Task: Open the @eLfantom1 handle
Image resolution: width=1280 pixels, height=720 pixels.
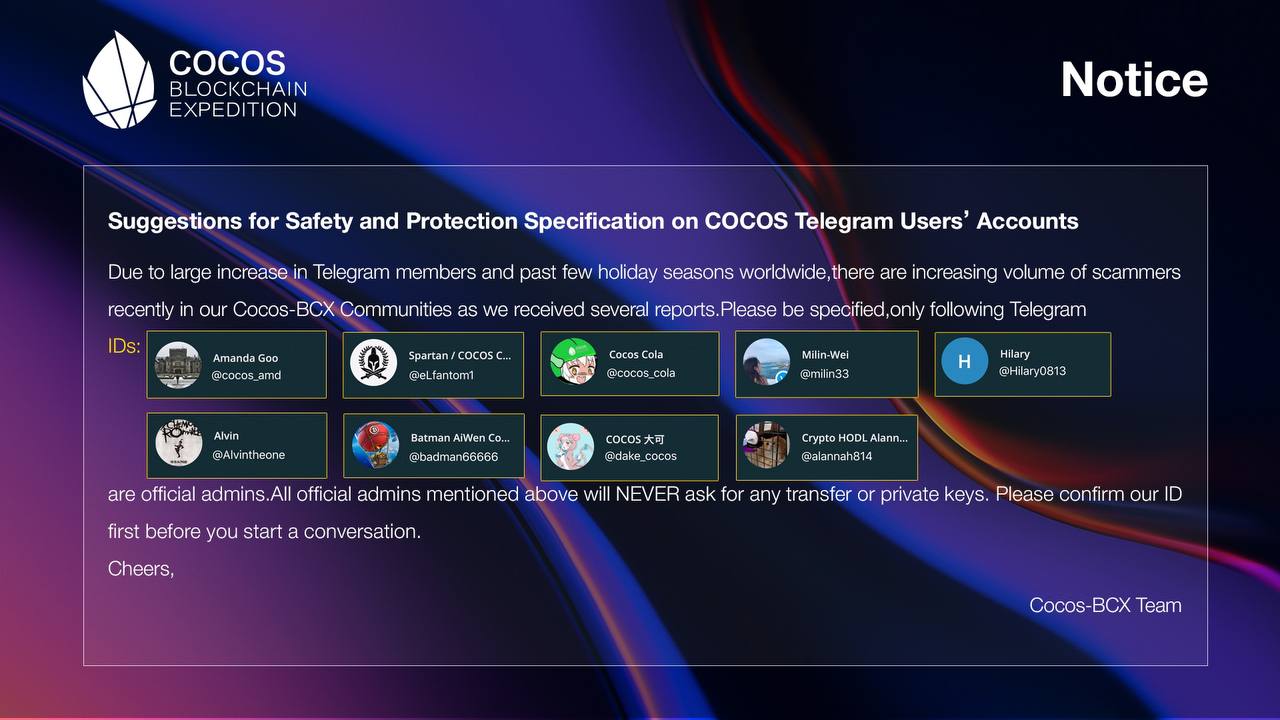Action: 441,375
